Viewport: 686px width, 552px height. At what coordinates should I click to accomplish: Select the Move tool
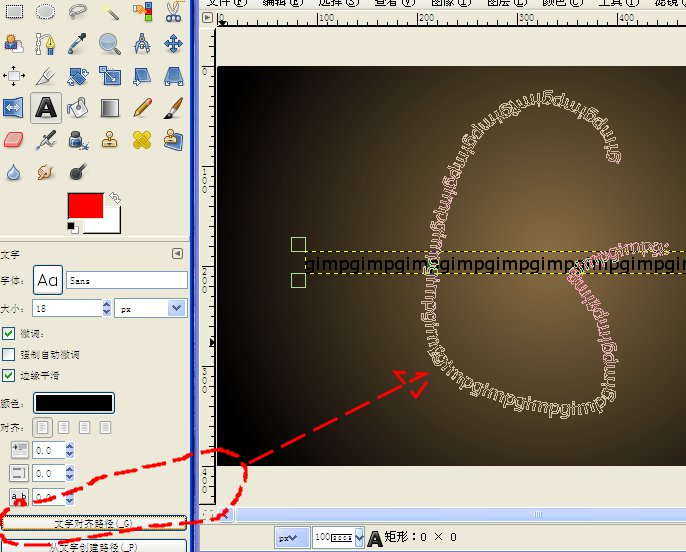(174, 44)
